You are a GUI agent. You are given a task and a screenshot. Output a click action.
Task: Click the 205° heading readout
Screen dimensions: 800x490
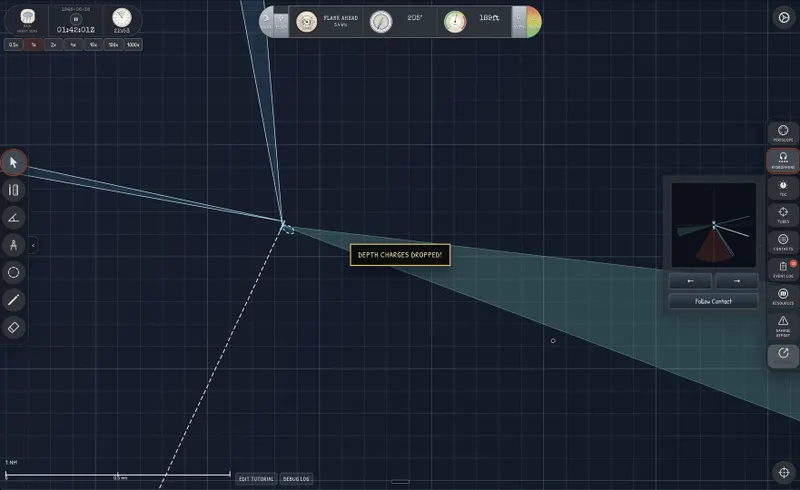tap(414, 17)
